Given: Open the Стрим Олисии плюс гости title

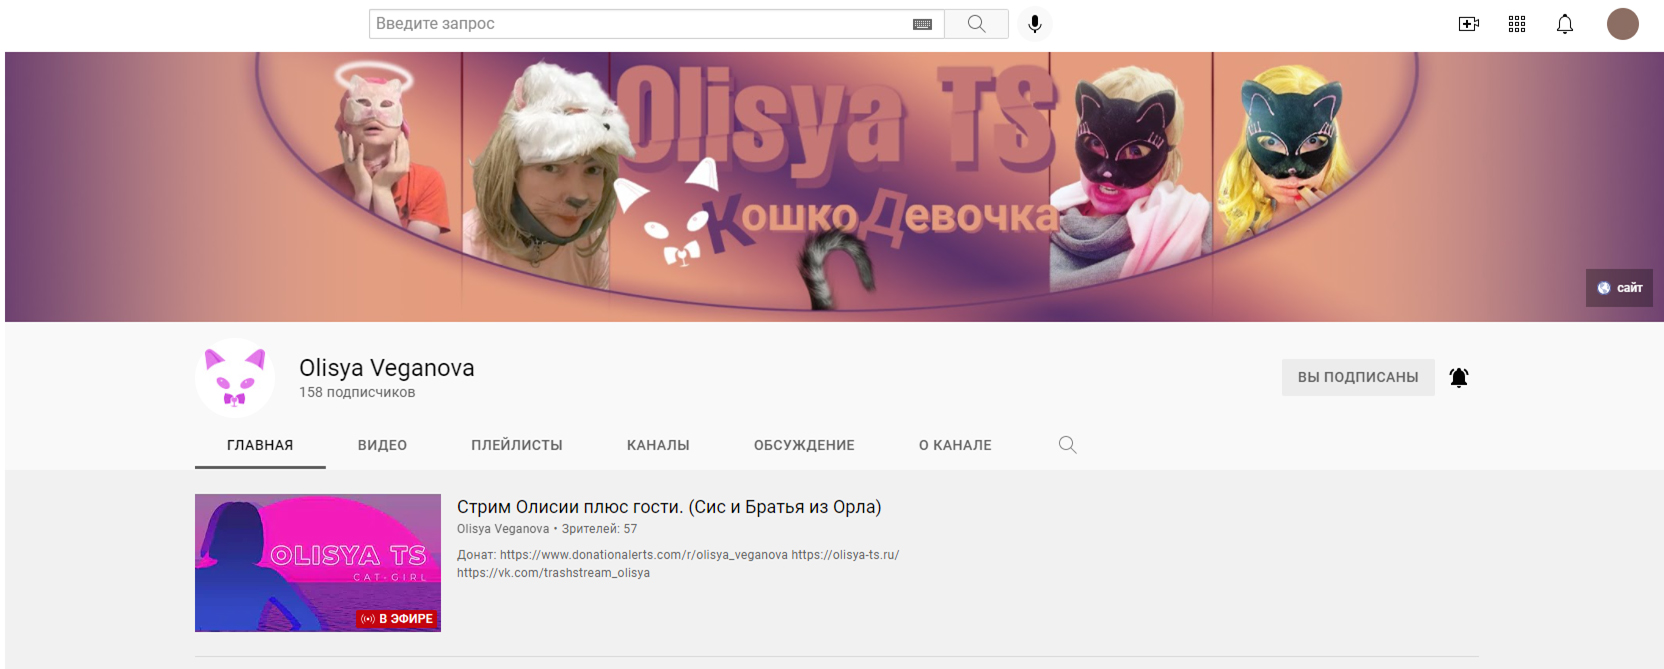Looking at the screenshot, I should [669, 507].
